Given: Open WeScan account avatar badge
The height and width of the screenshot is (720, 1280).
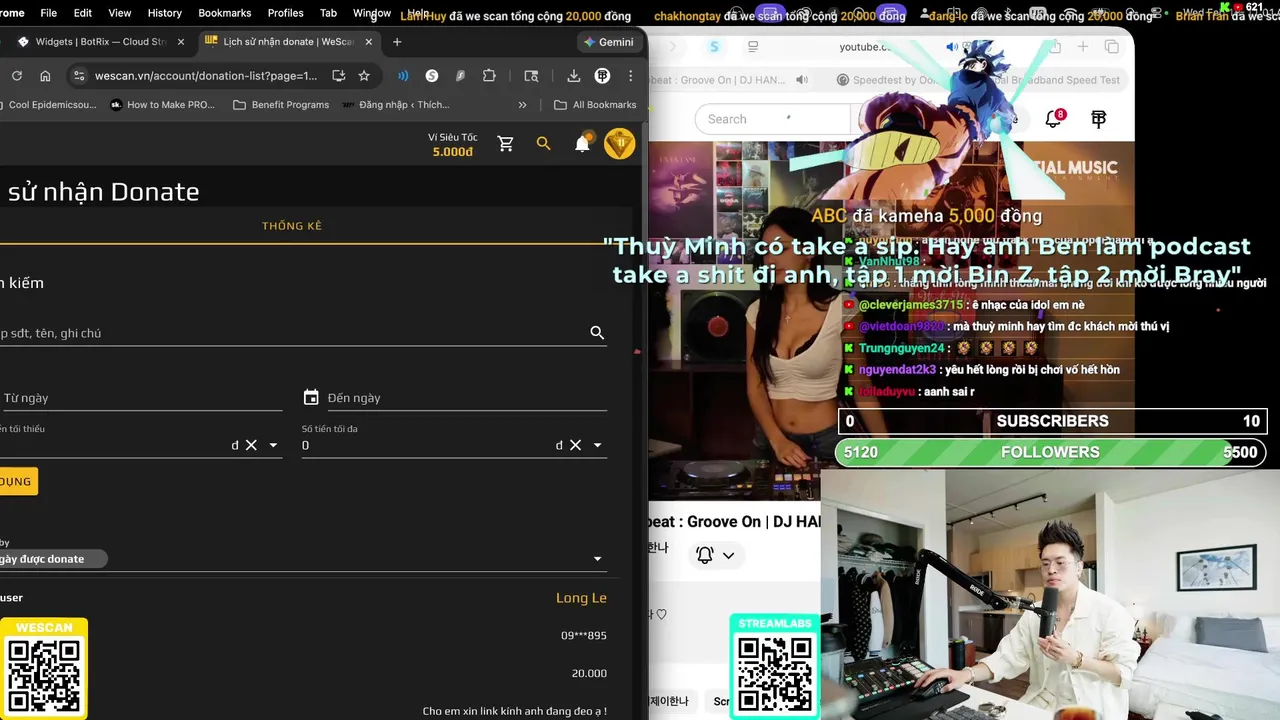Looking at the screenshot, I should (620, 144).
